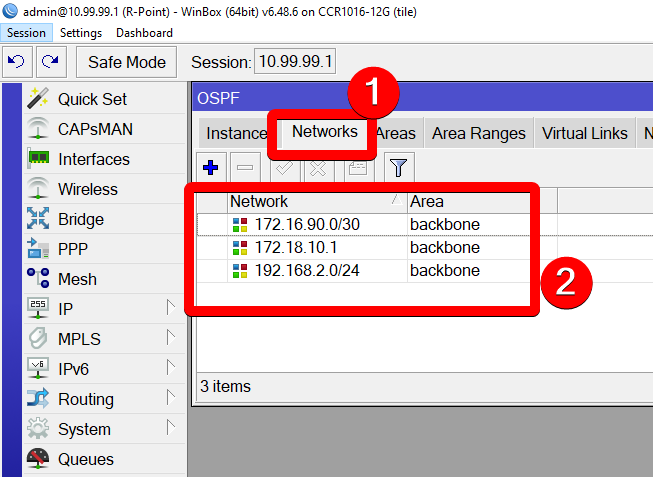
Task: Open CAPsMAN in the sidebar
Action: coord(95,129)
